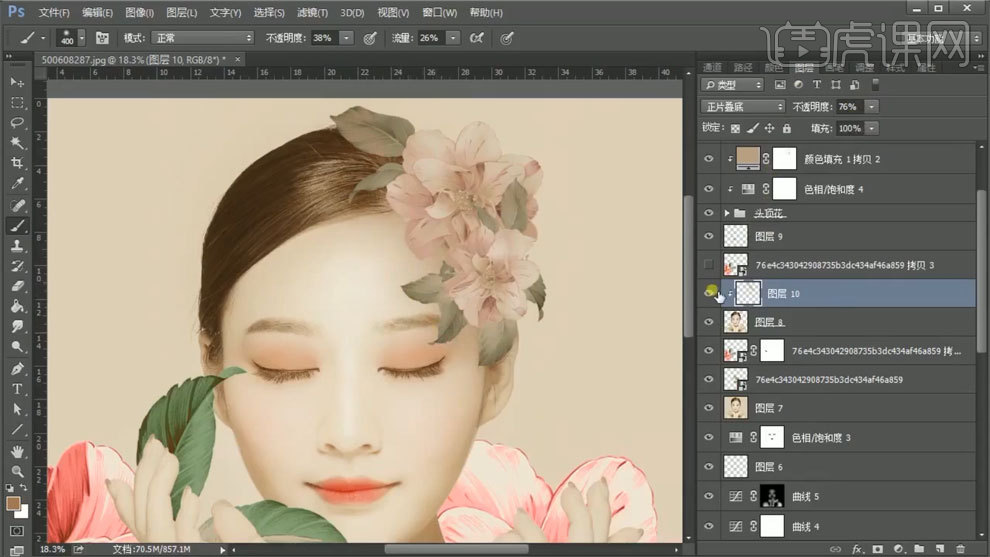Add a layer style via the fx icon

pos(857,549)
